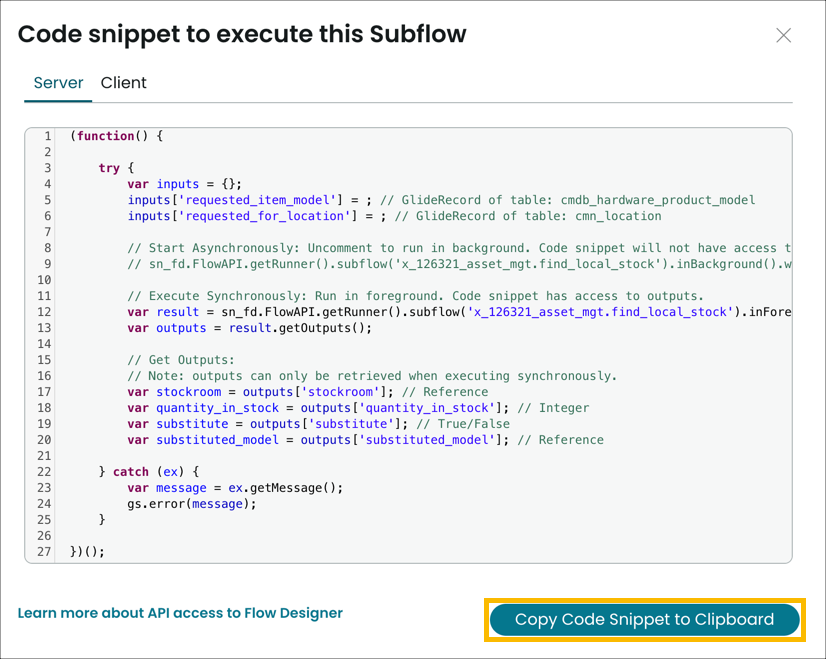826x659 pixels.
Task: Click line number 5 beside requested_item_model
Action: pyautogui.click(x=46, y=199)
